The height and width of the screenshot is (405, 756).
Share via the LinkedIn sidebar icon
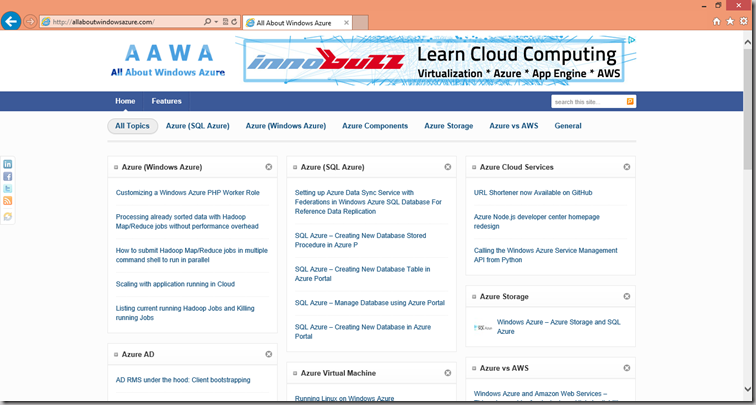click(8, 164)
